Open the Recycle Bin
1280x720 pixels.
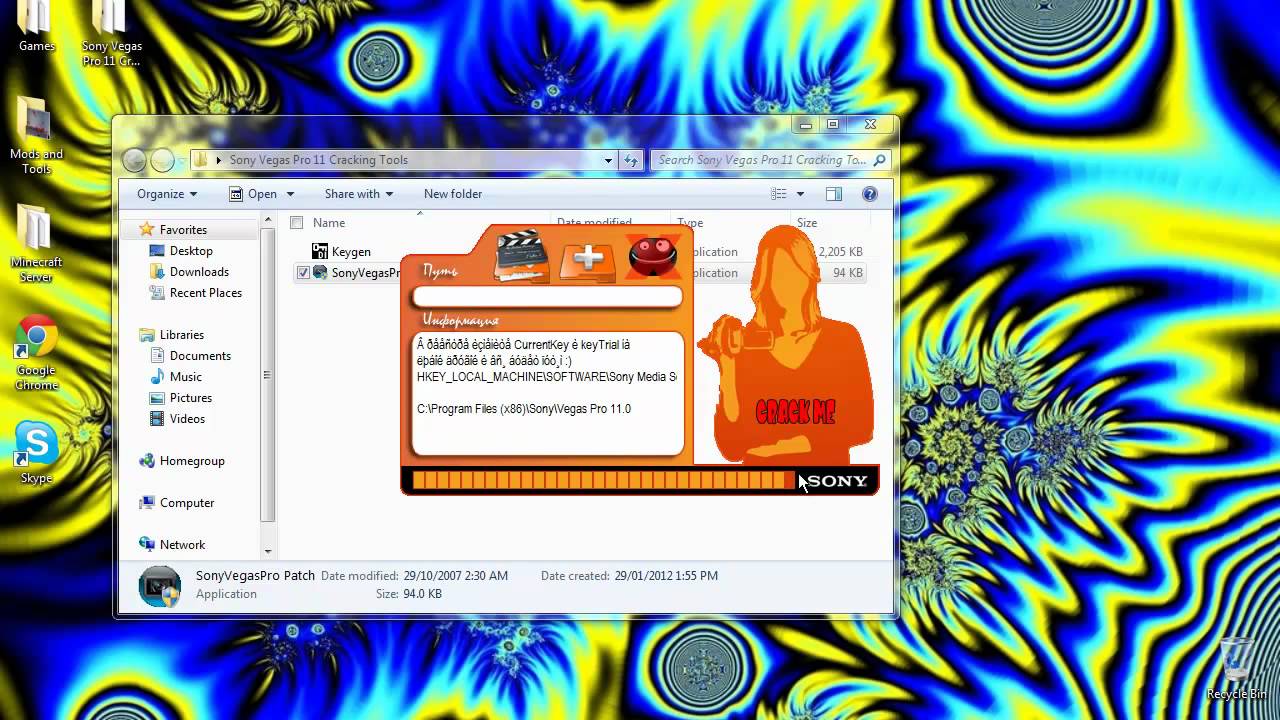click(x=1238, y=668)
